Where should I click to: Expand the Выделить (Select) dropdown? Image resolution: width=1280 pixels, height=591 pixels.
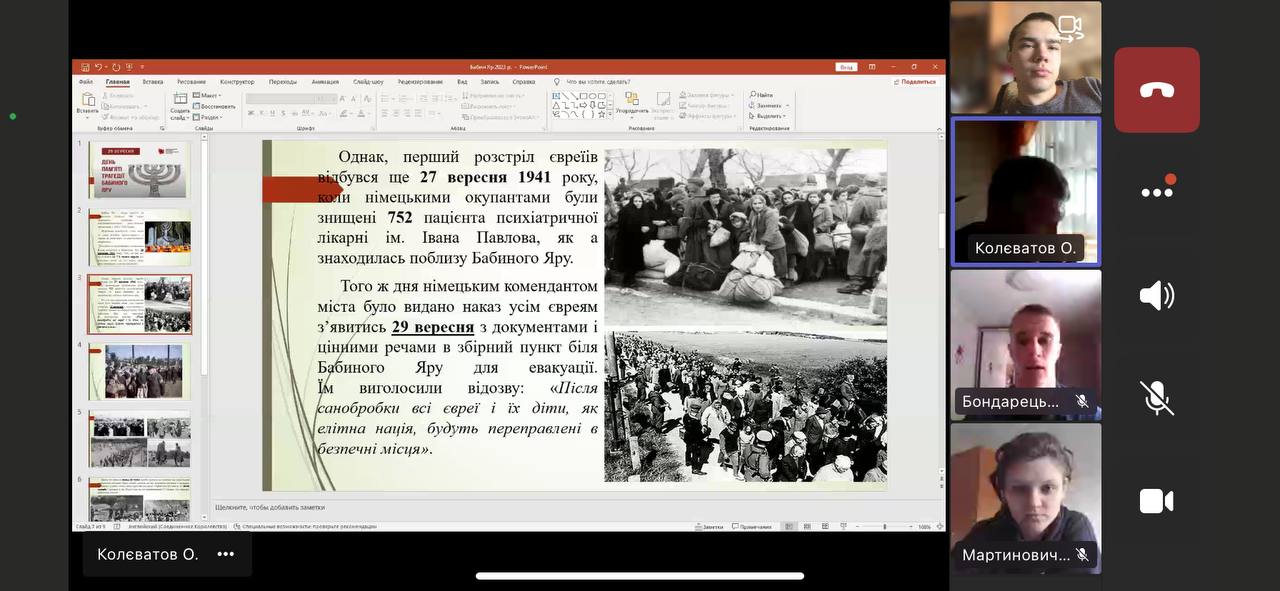tap(771, 116)
